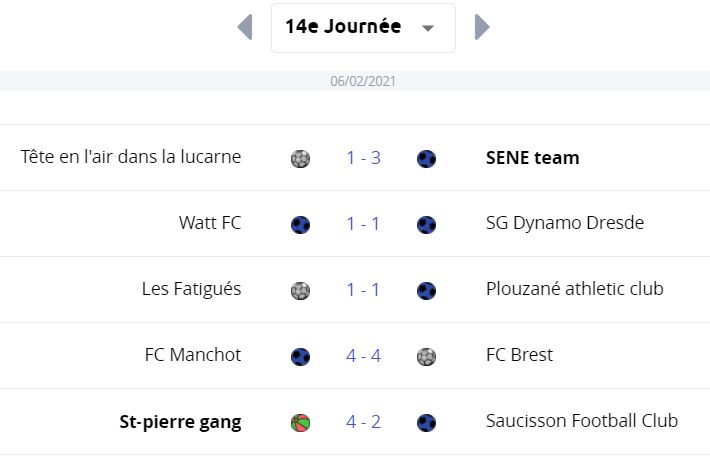Click Les Fatigués' grey ball logo
Screen dimensions: 710x460
pos(300,291)
